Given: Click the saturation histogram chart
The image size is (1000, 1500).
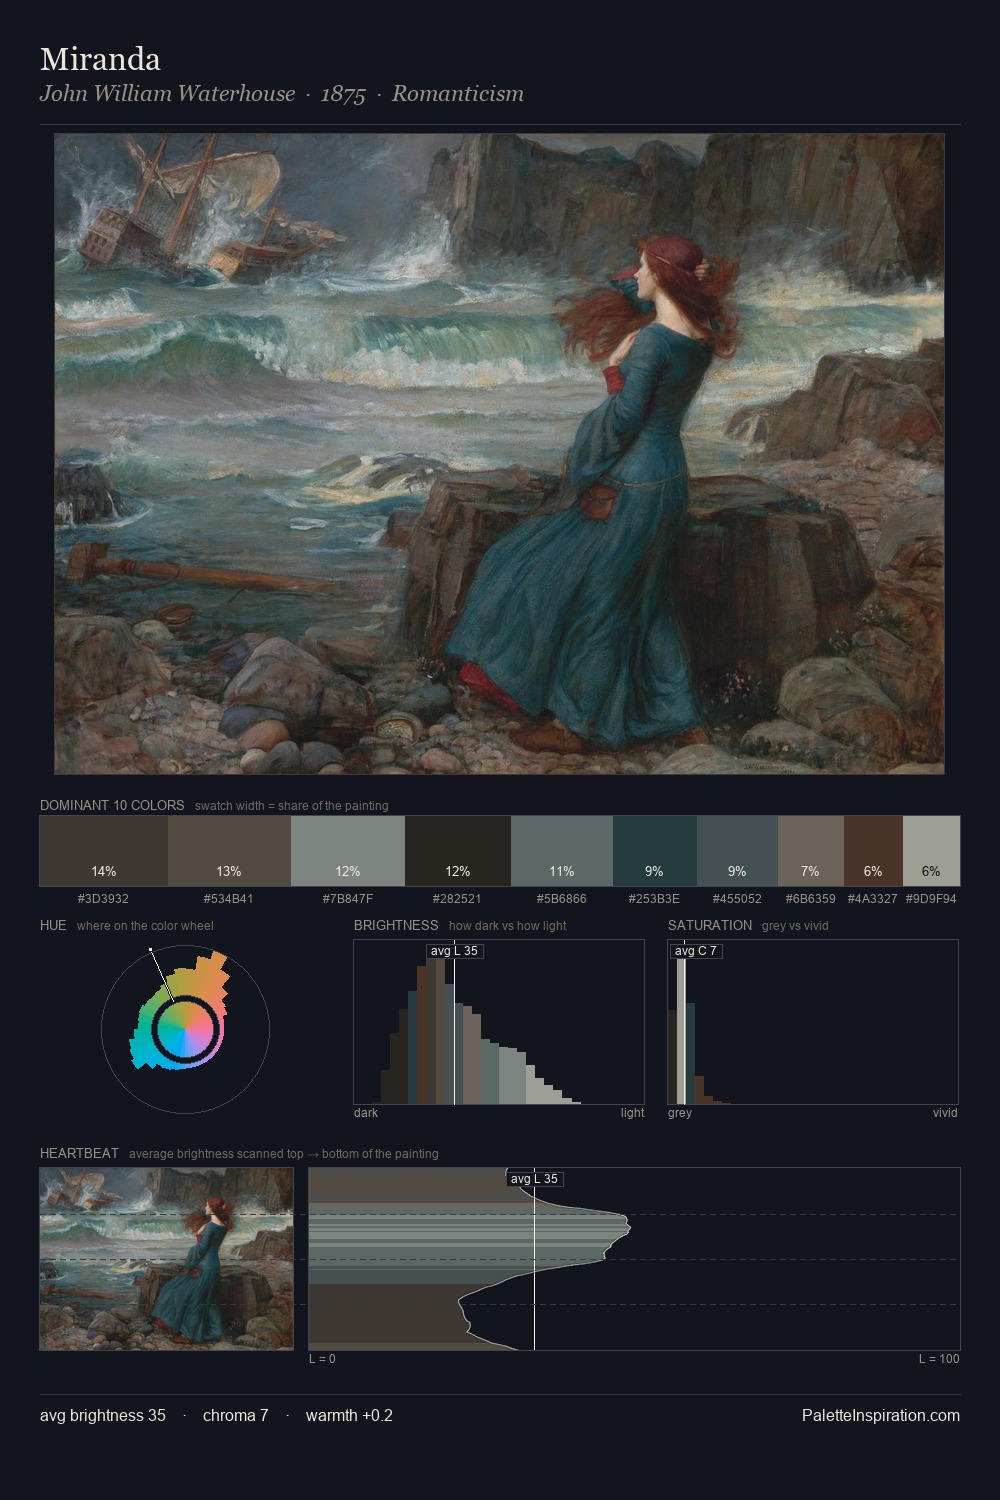Looking at the screenshot, I should (813, 1022).
